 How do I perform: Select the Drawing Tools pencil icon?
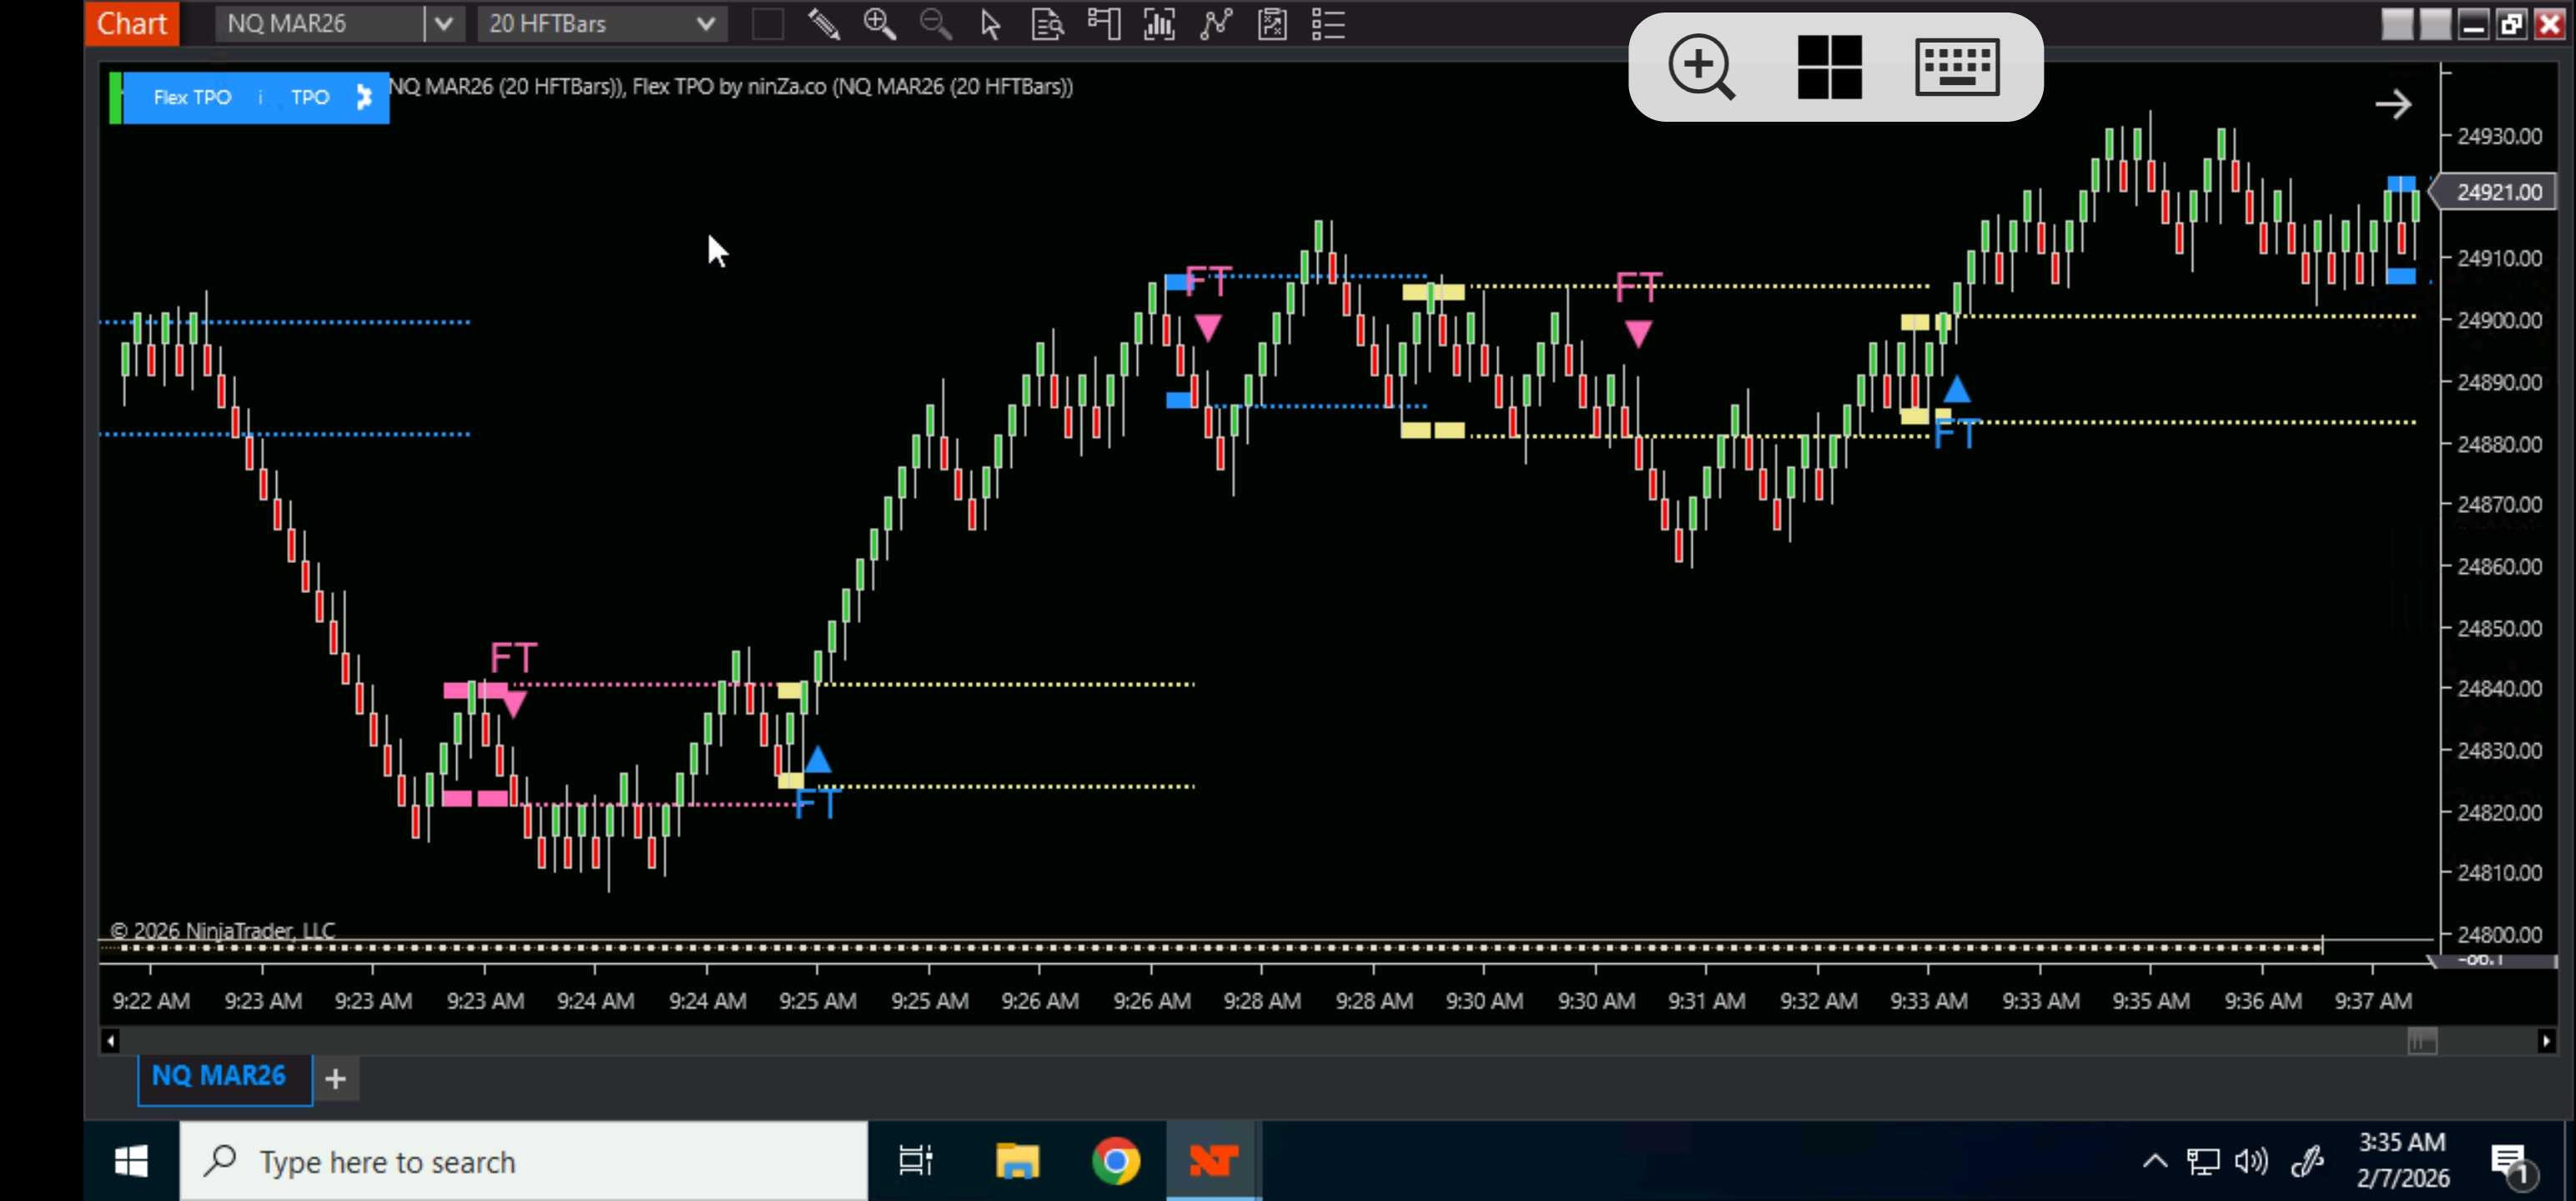click(x=823, y=24)
